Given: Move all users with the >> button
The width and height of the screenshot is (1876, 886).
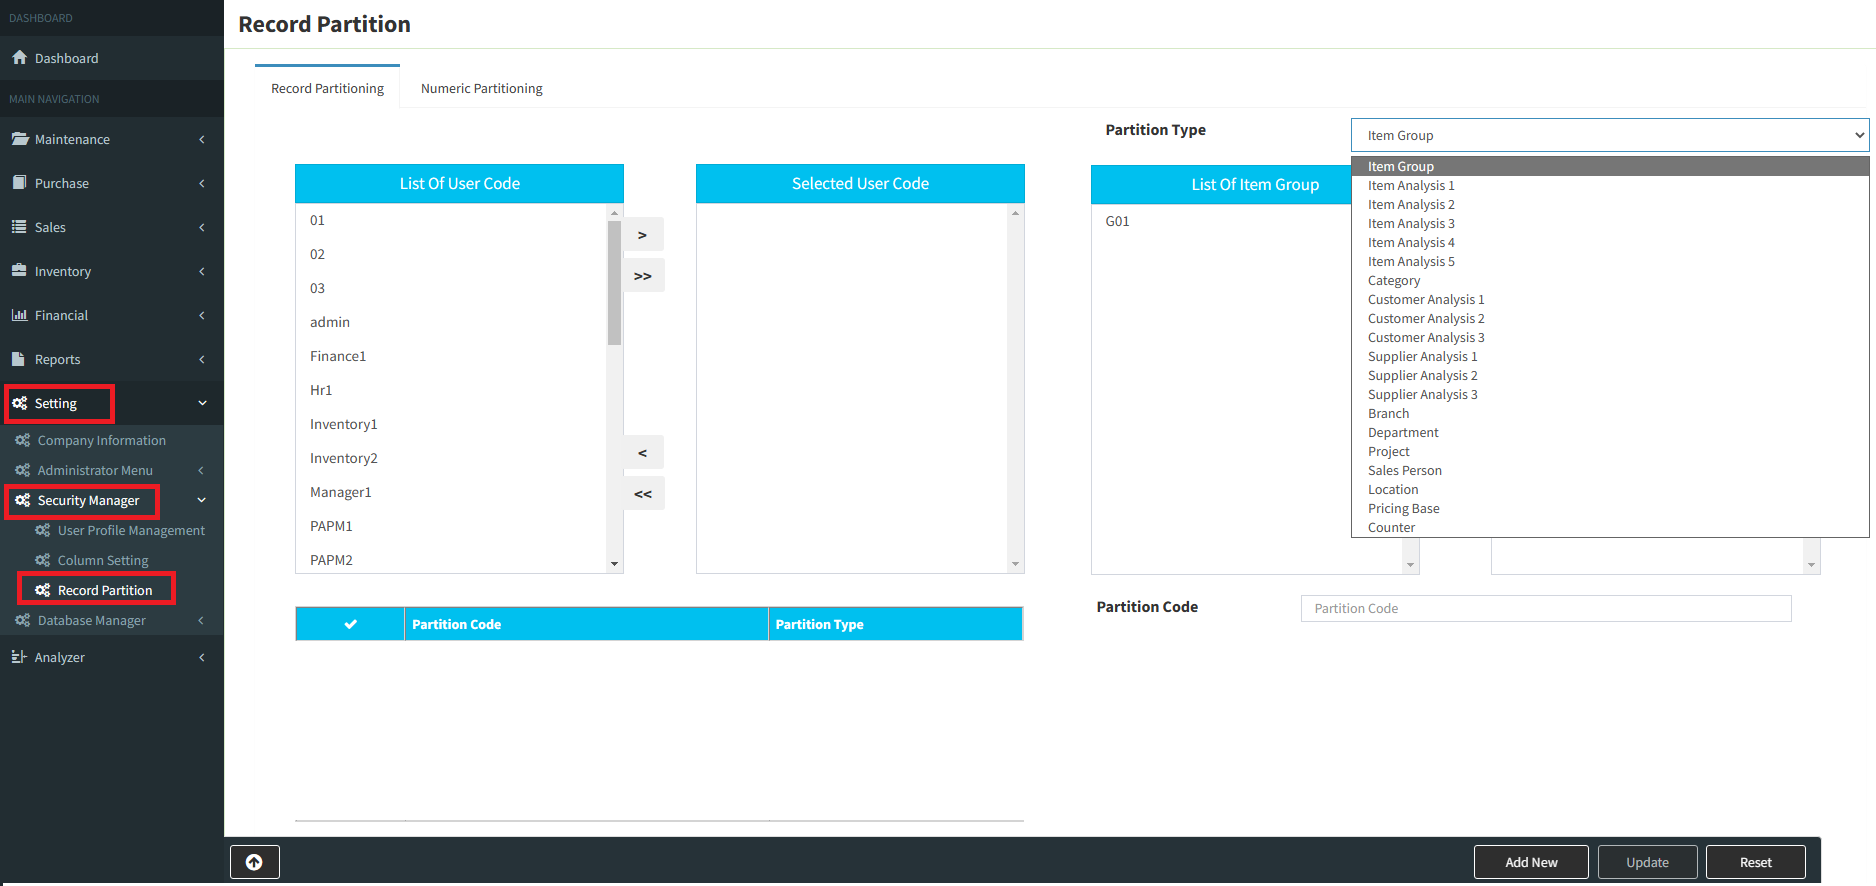Looking at the screenshot, I should pos(643,276).
